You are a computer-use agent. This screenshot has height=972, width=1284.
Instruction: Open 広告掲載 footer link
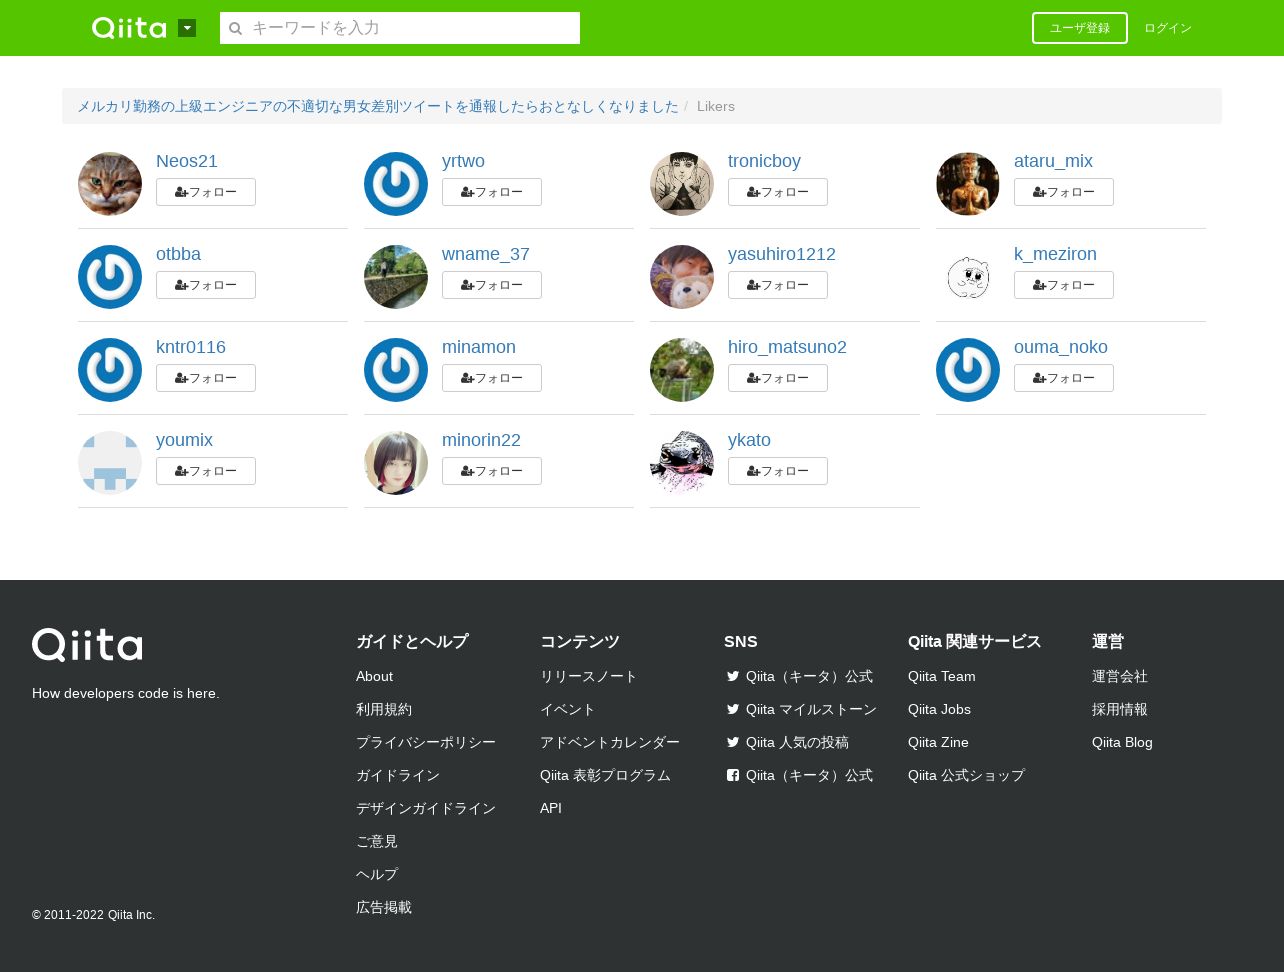pos(384,907)
